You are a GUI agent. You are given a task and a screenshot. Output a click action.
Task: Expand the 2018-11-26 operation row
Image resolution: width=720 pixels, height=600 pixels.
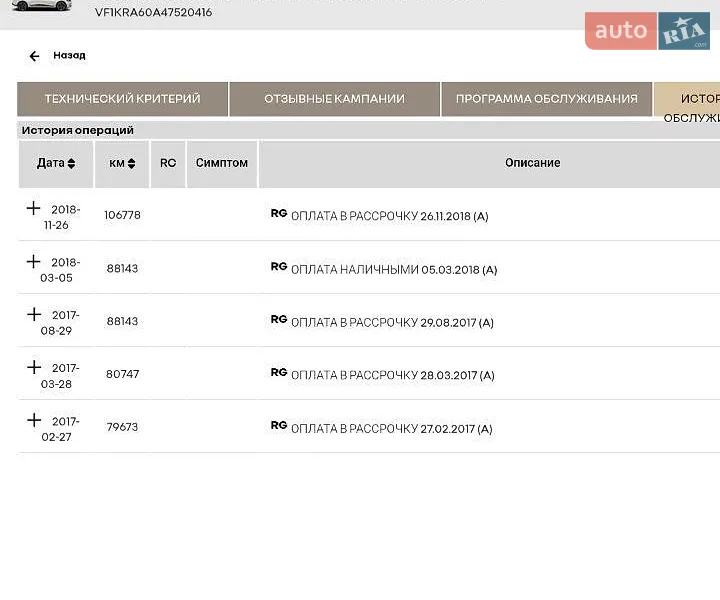pos(33,208)
